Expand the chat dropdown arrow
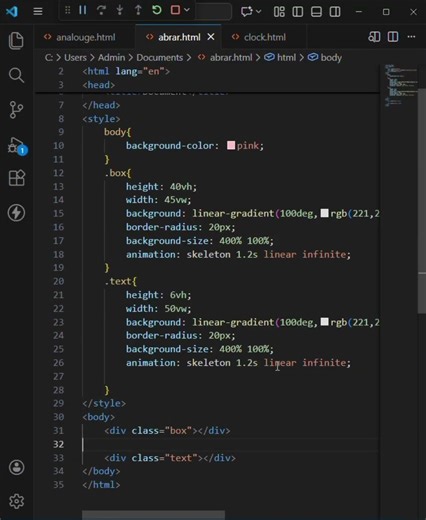Screen dimensions: 426x520 tap(258, 12)
